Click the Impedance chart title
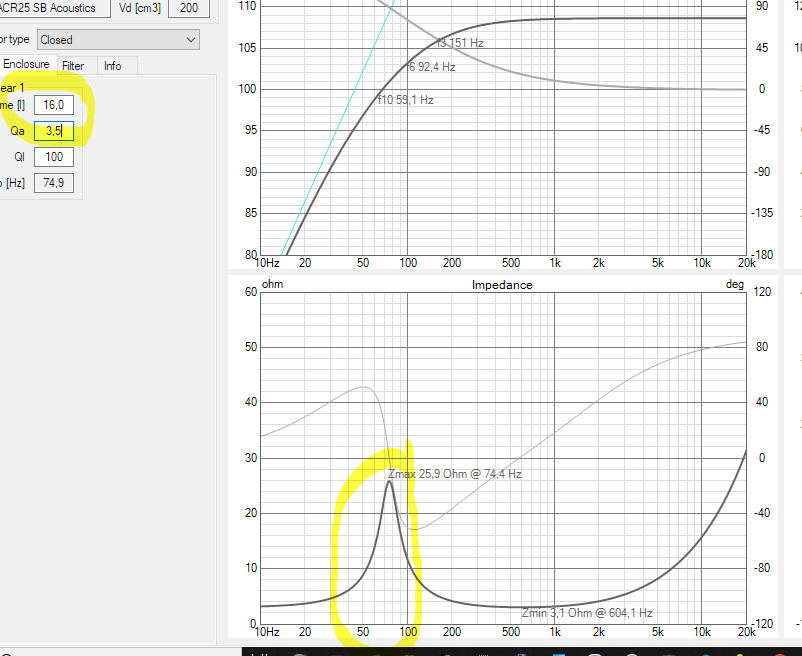802x656 pixels. tap(502, 285)
